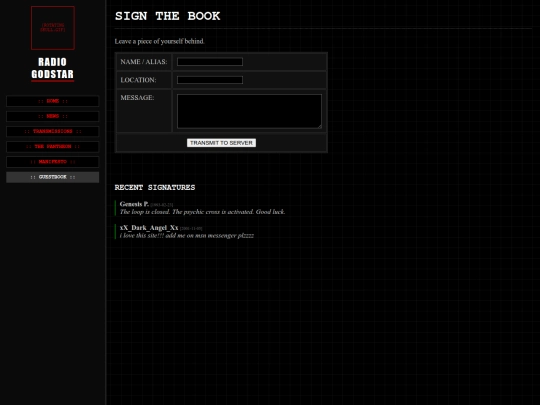The image size is (540, 405).
Task: Go to the News section
Action: pos(53,116)
